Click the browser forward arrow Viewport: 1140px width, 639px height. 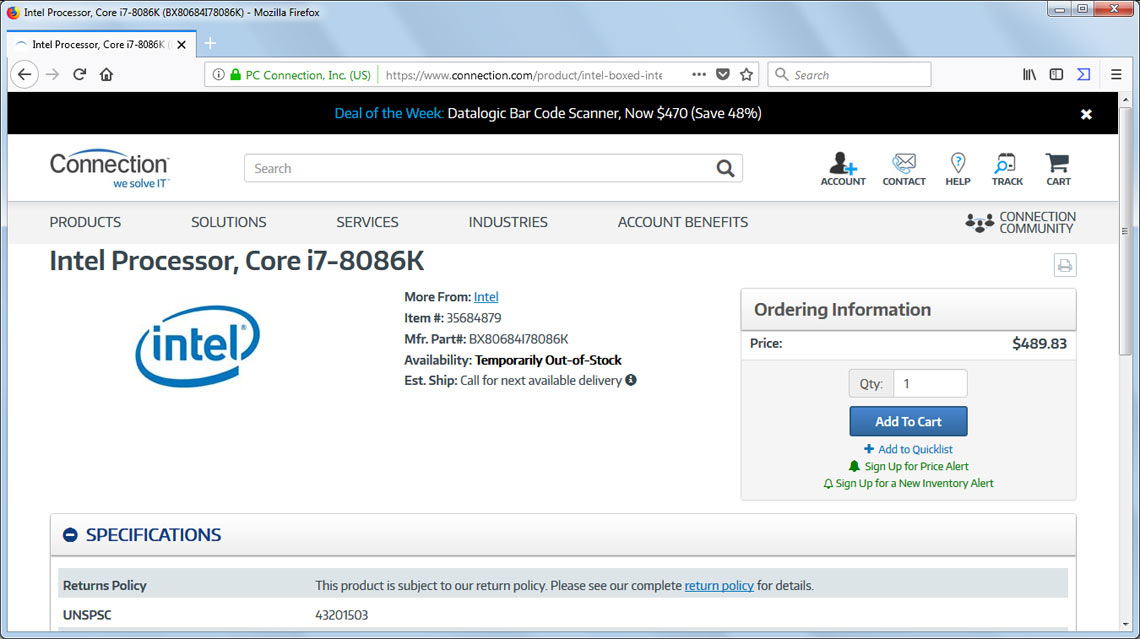tap(52, 74)
